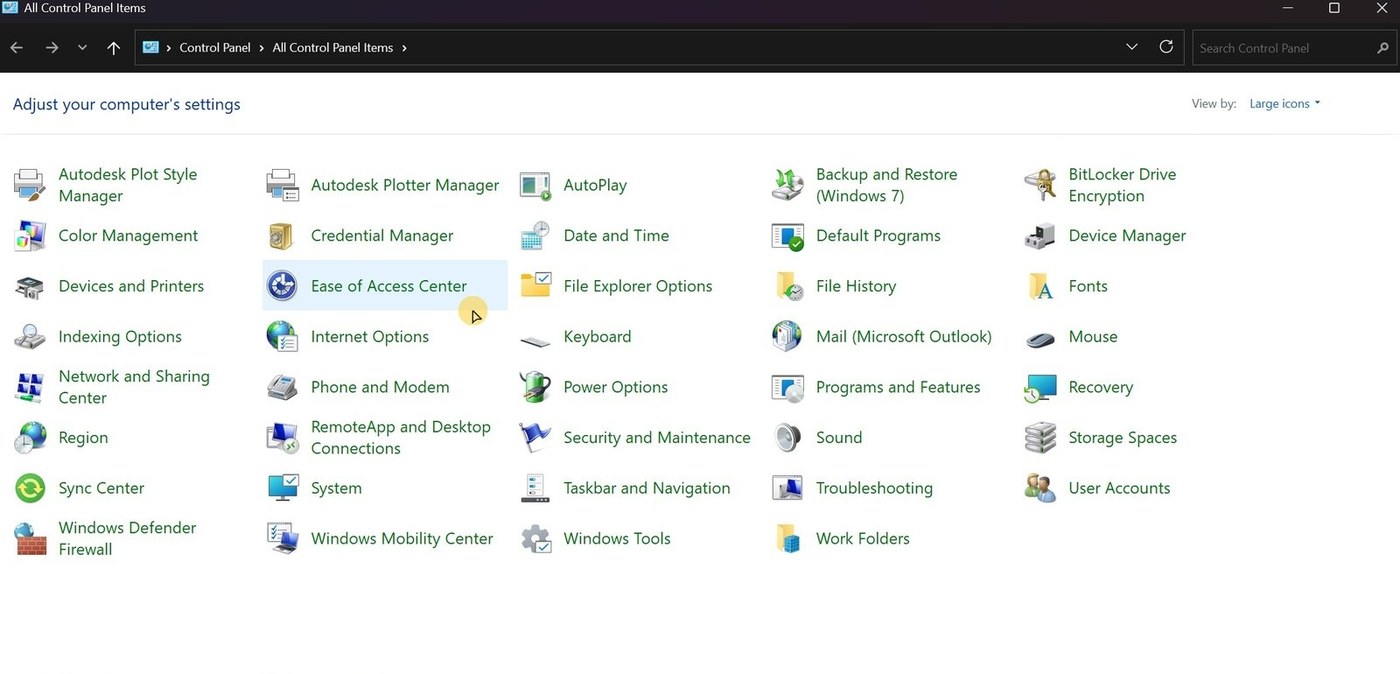Open the Autodesk Plotter Manager printer icon

tap(282, 185)
